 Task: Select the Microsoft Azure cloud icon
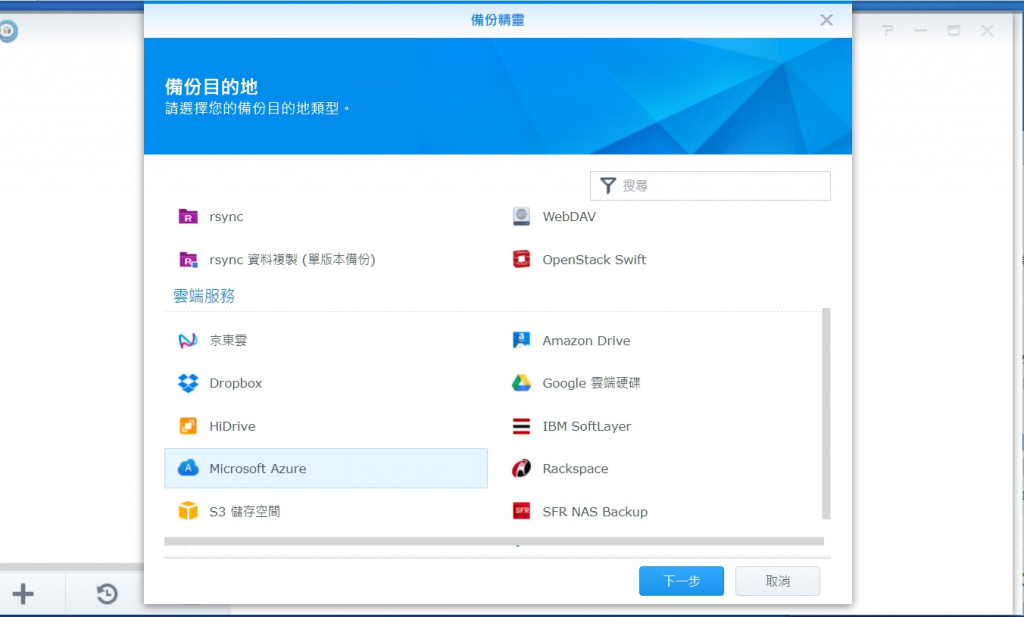point(188,468)
